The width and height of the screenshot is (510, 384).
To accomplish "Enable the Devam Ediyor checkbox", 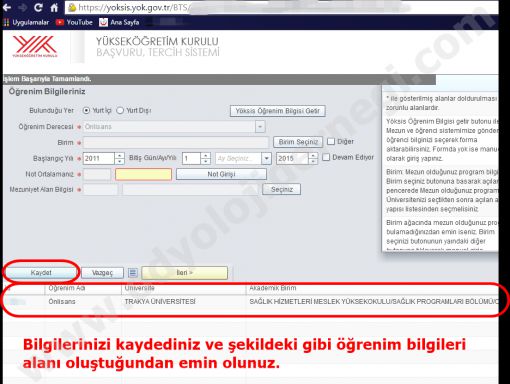I will [326, 157].
